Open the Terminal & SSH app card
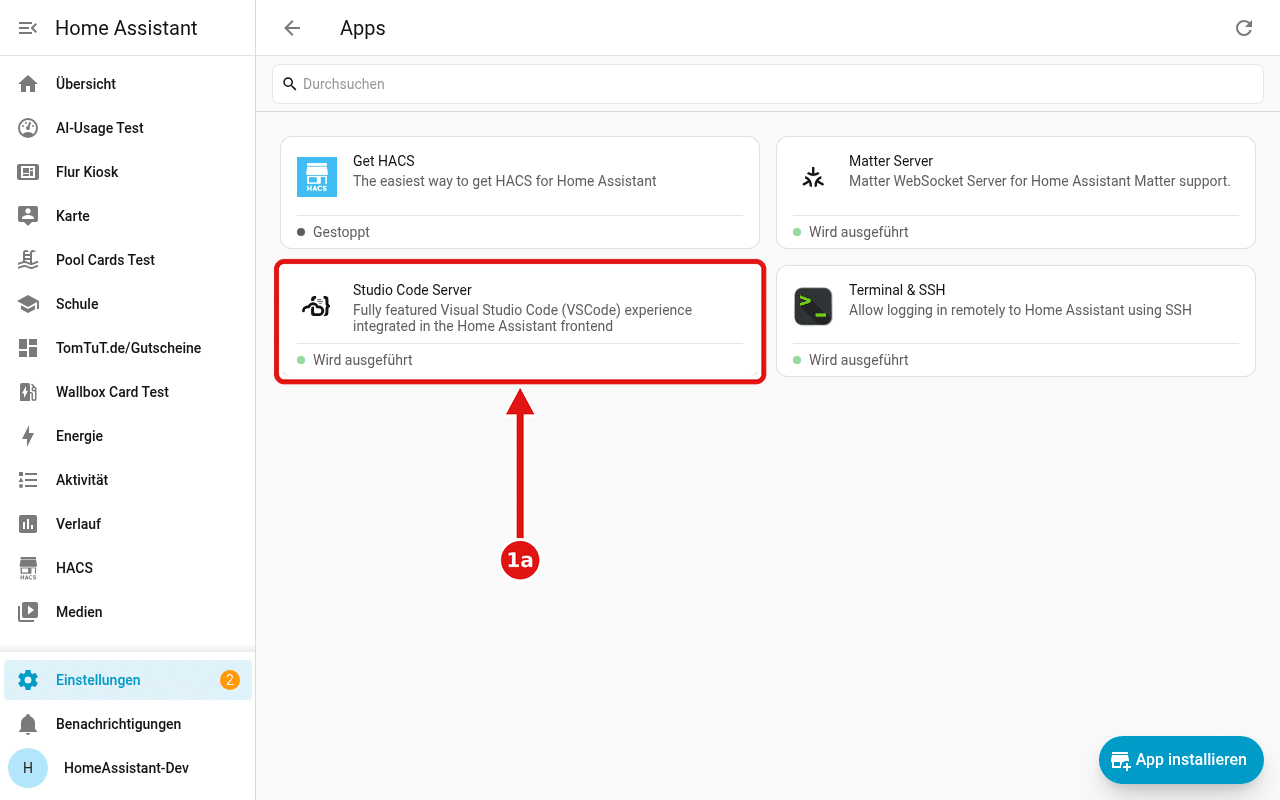This screenshot has height=800, width=1280. (1016, 321)
